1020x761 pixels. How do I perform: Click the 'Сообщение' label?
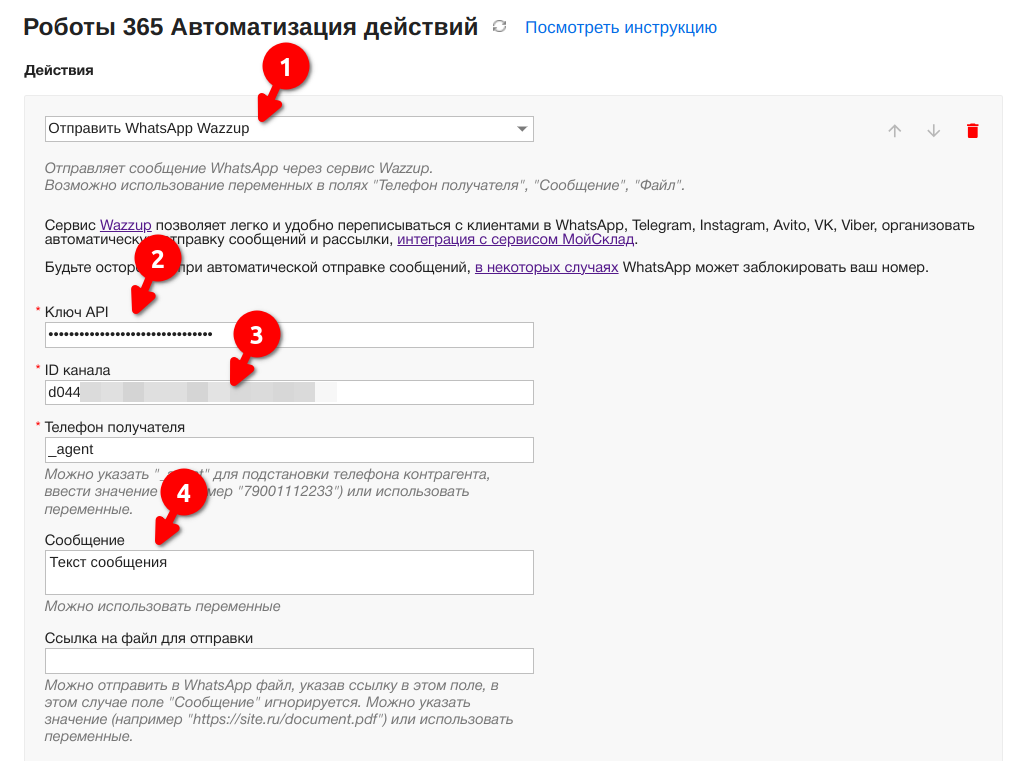[x=85, y=541]
